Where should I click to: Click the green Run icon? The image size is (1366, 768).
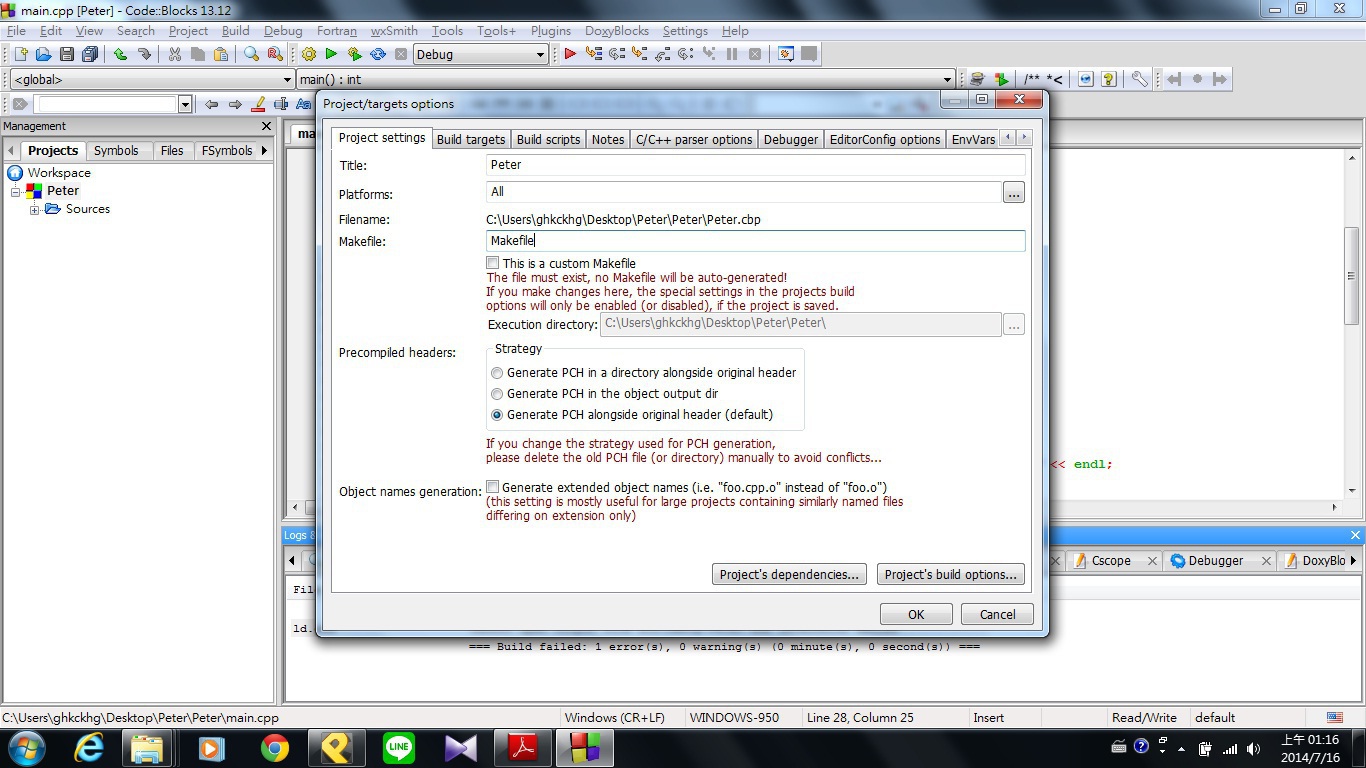tap(331, 54)
